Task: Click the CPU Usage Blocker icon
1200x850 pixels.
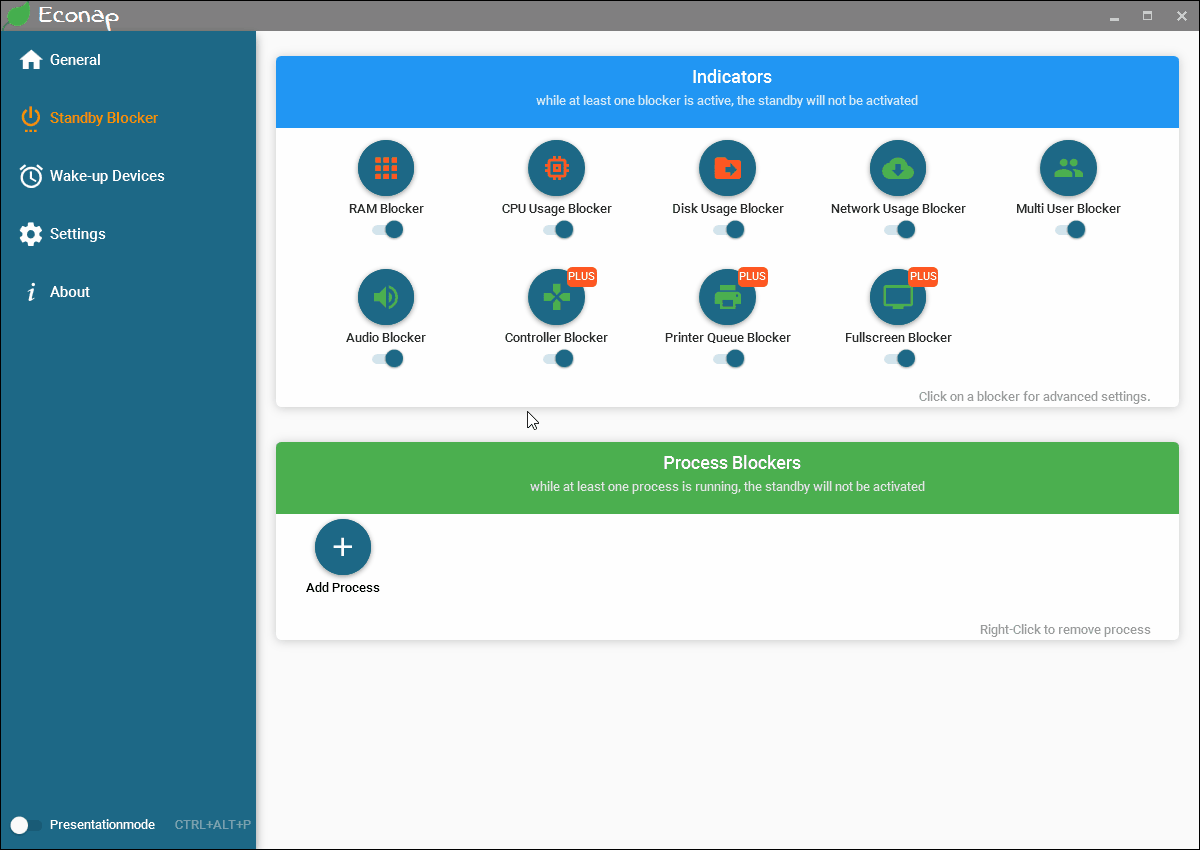Action: coord(556,168)
